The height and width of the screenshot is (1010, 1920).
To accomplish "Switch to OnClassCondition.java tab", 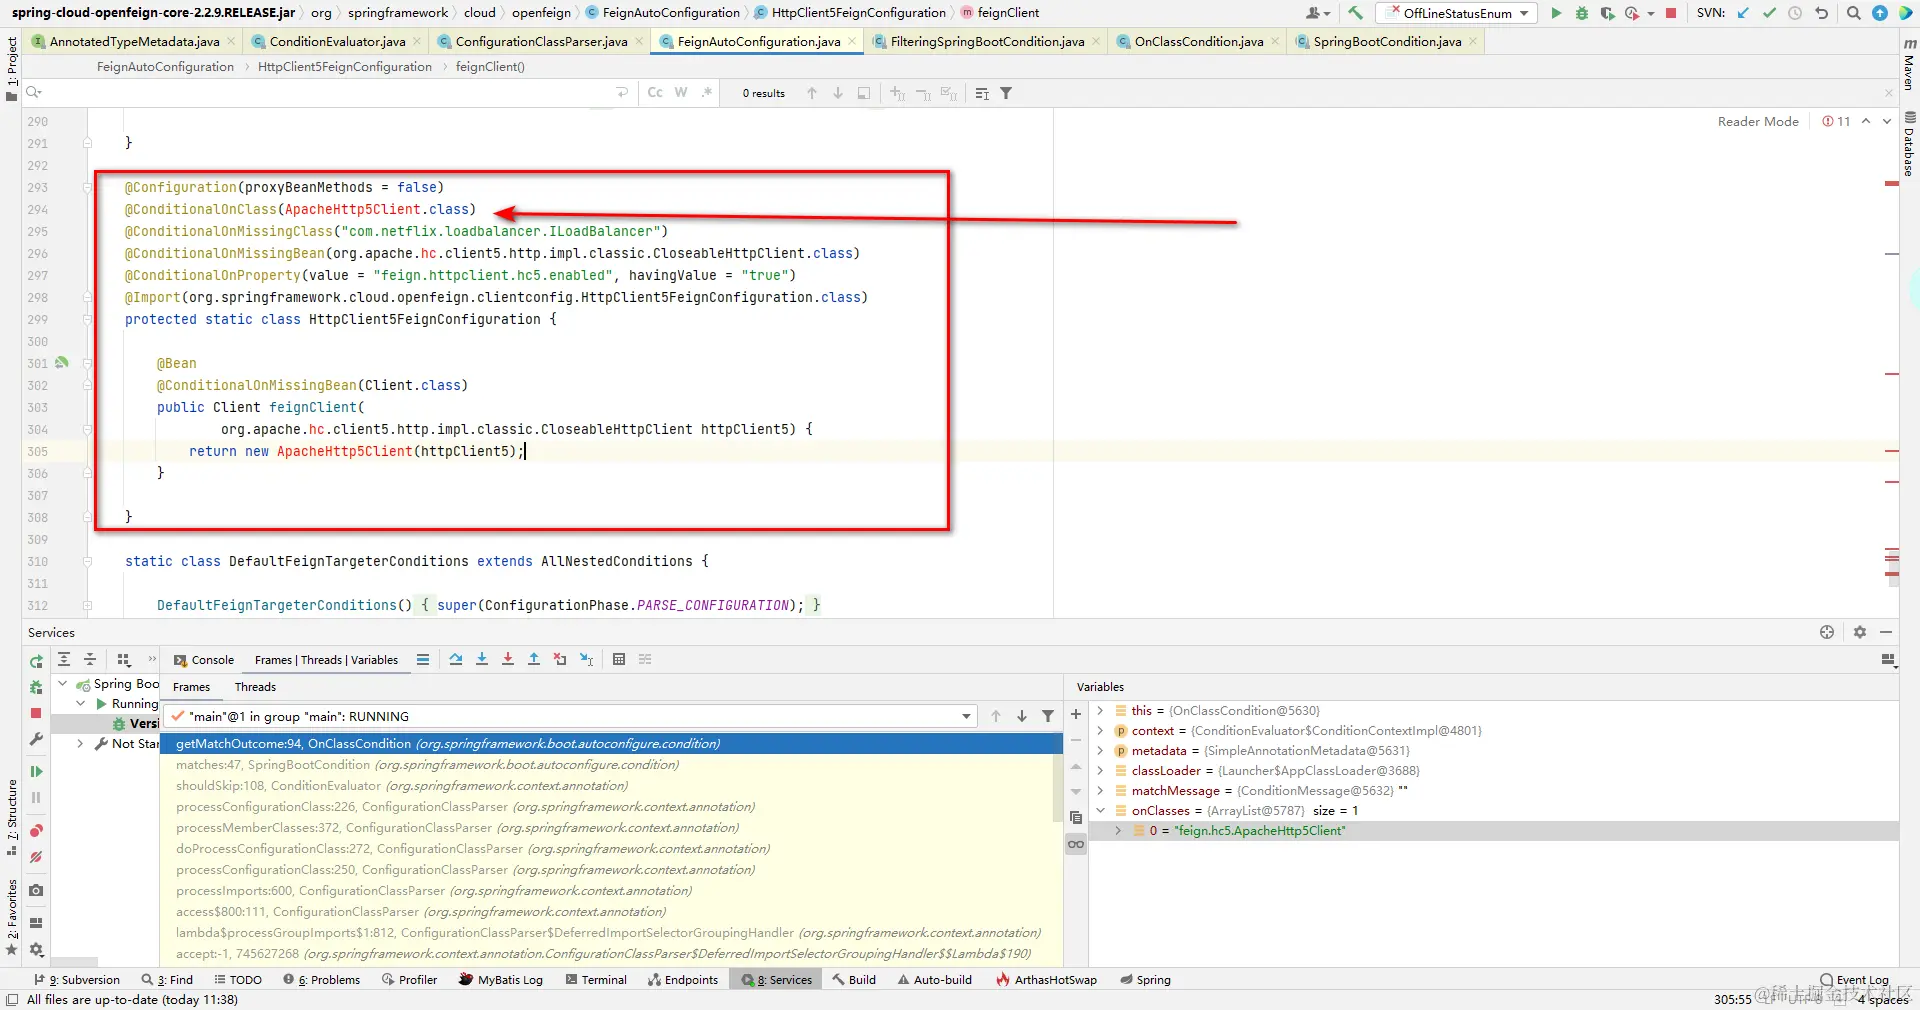I will (1198, 41).
